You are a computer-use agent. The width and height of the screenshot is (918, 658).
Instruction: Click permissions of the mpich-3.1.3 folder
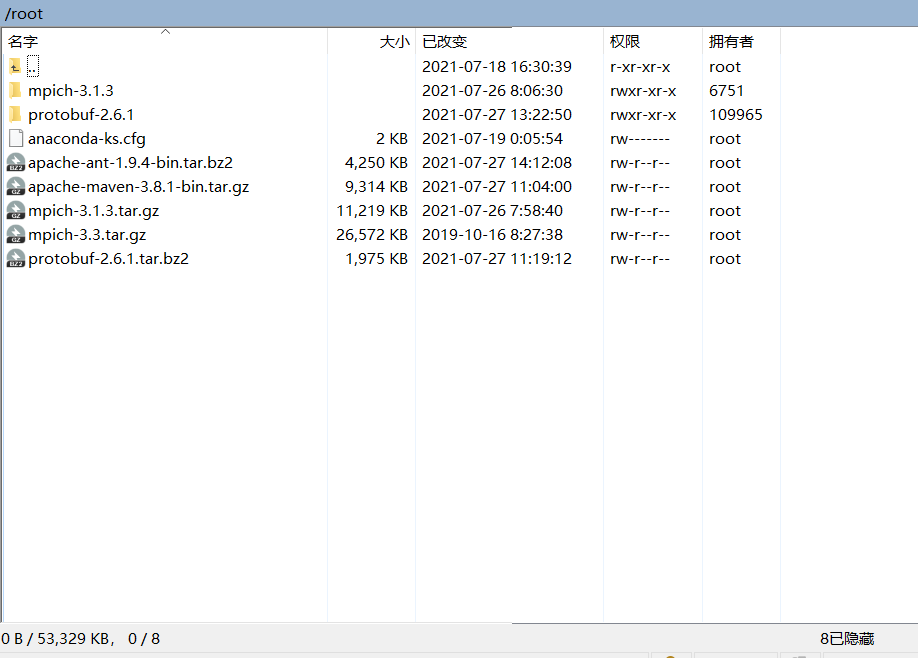643,91
